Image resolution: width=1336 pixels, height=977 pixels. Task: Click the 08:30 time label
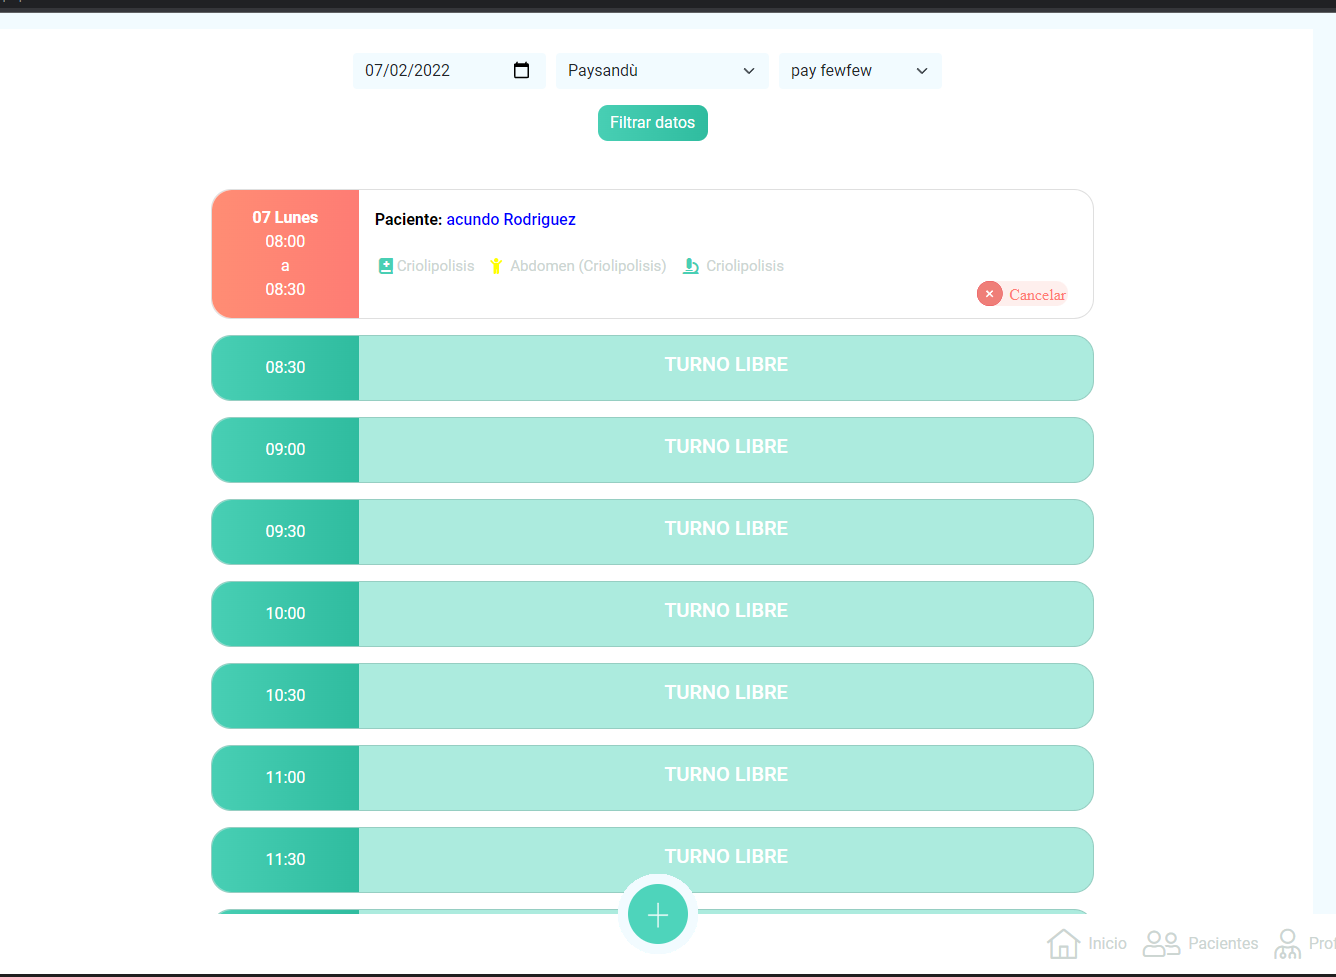coord(285,368)
